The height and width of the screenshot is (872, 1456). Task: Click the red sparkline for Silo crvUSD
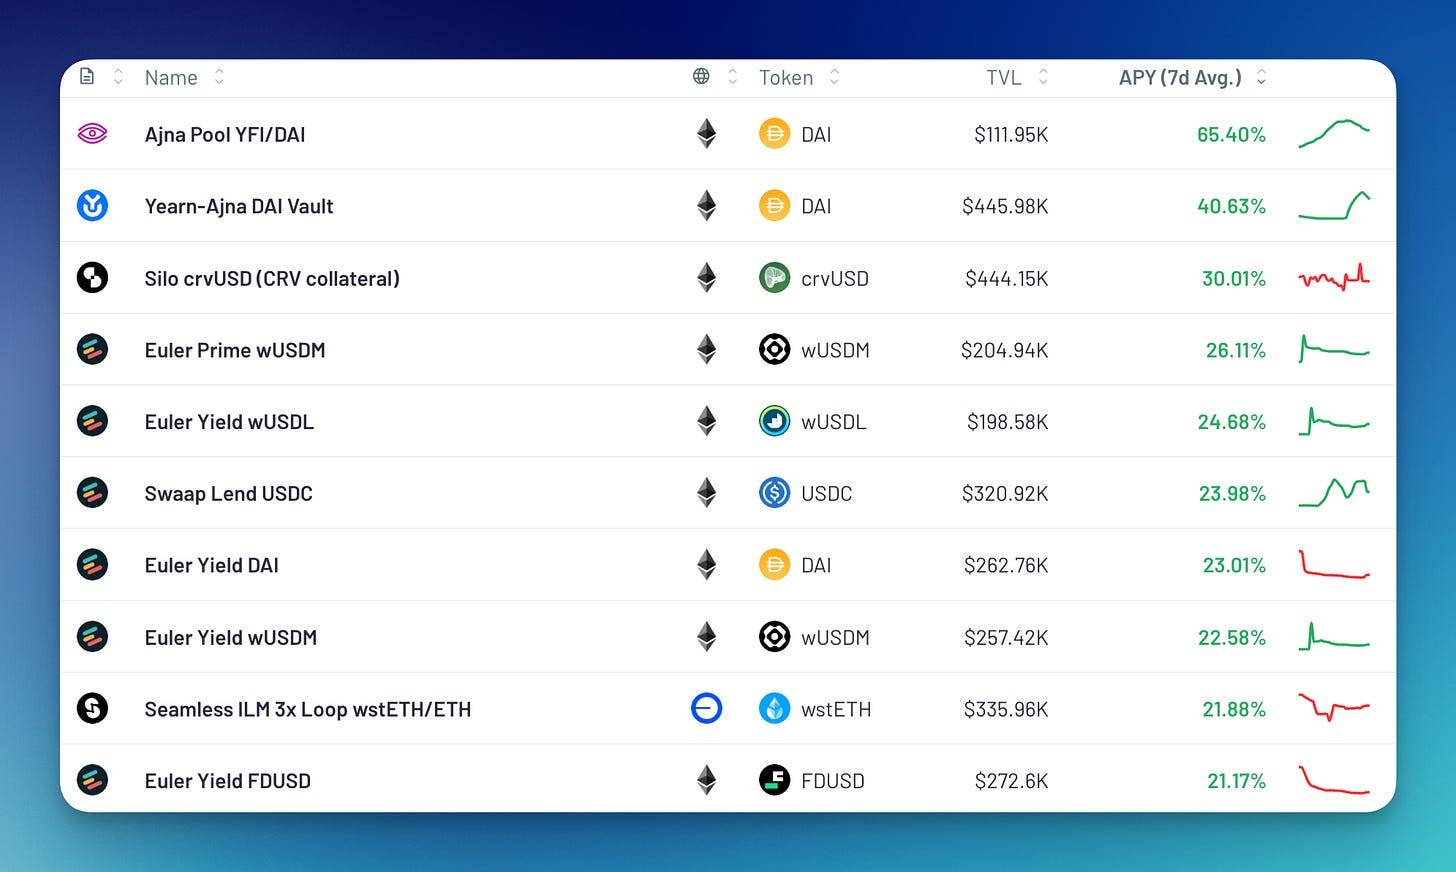point(1334,277)
